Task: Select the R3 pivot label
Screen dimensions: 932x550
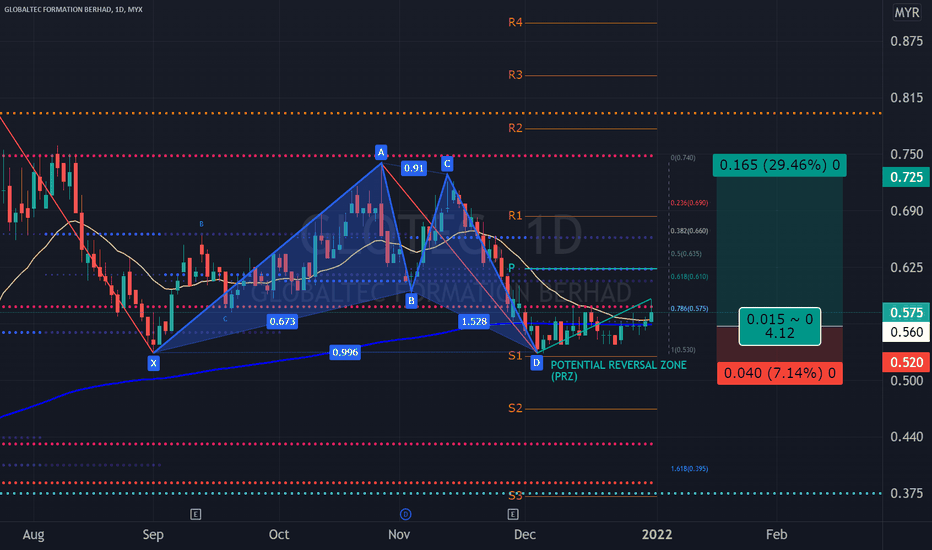Action: click(x=515, y=75)
